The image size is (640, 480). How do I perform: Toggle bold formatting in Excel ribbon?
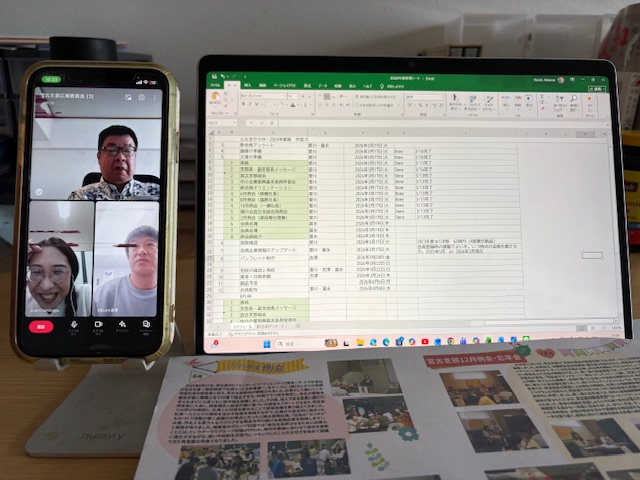242,104
